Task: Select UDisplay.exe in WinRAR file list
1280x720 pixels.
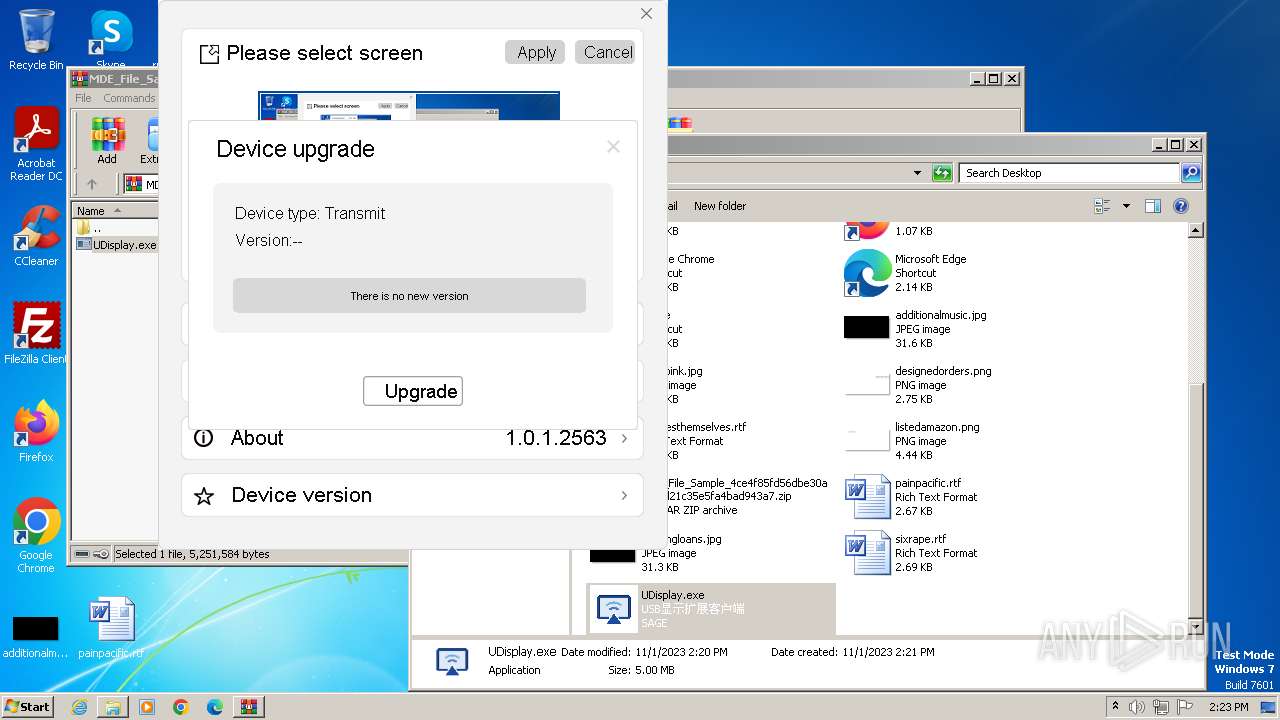Action: (117, 244)
